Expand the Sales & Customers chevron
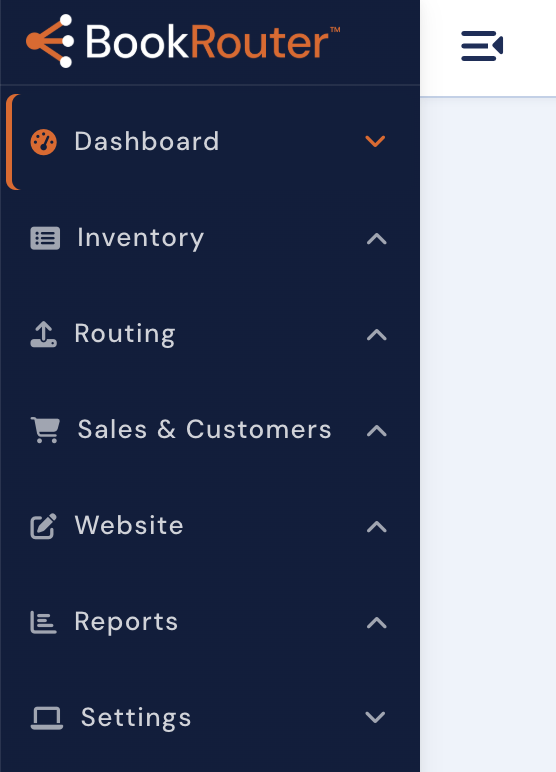Screen dimensions: 556x772 377,431
